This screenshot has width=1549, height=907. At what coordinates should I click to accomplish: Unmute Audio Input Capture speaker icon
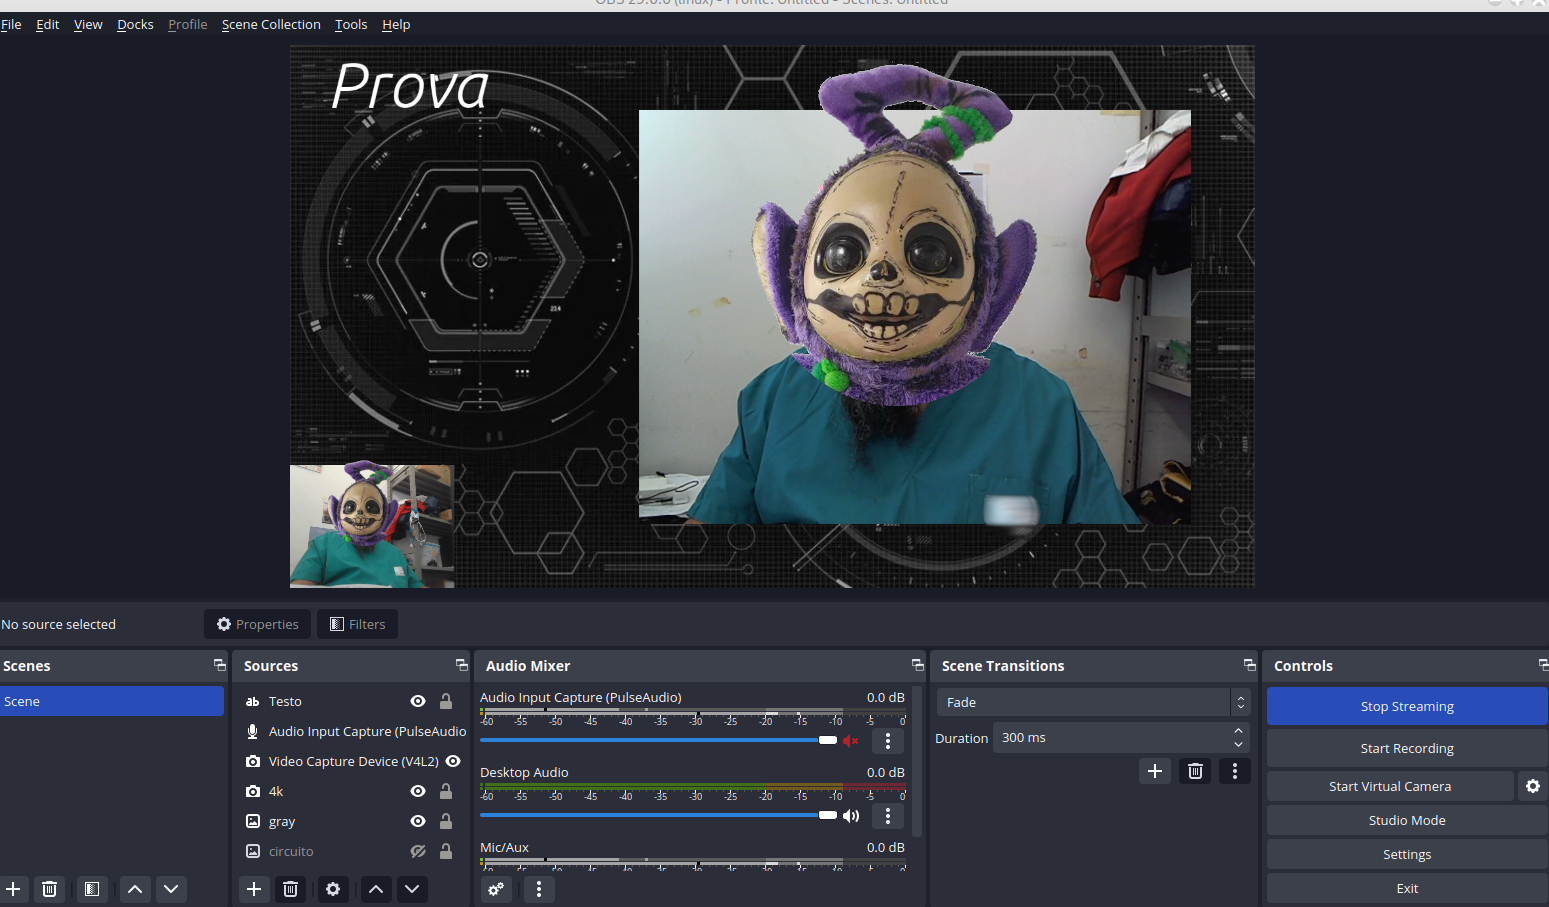851,741
